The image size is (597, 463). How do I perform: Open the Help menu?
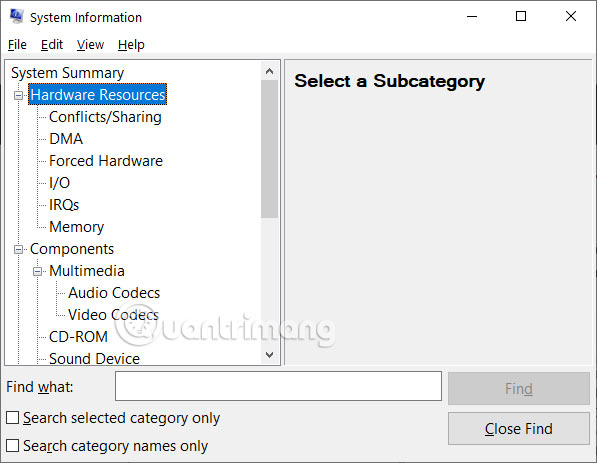pyautogui.click(x=131, y=45)
